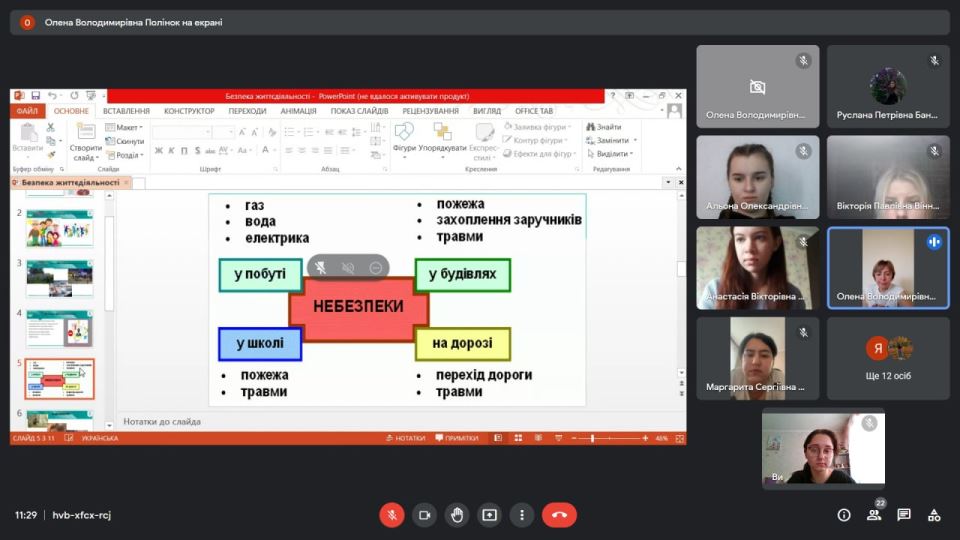This screenshot has width=960, height=540.
Task: Toggle strikethrough formatting in font group
Action: 210,151
